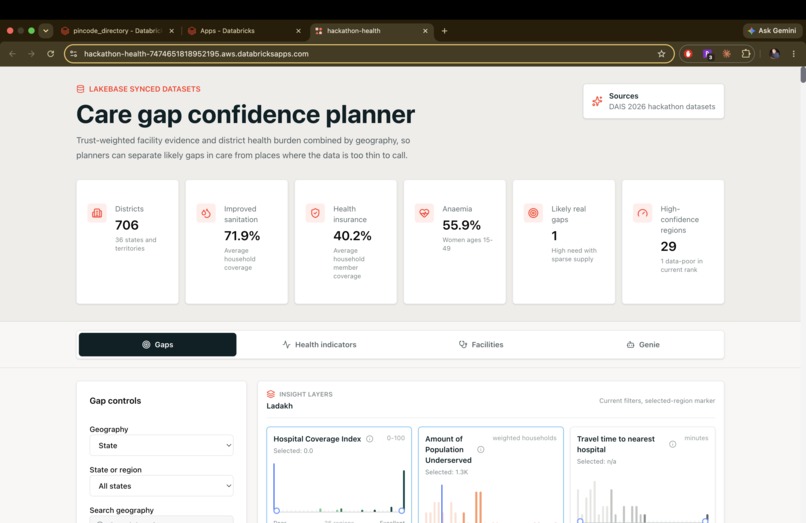Close the hackathon-health tab

425,31
